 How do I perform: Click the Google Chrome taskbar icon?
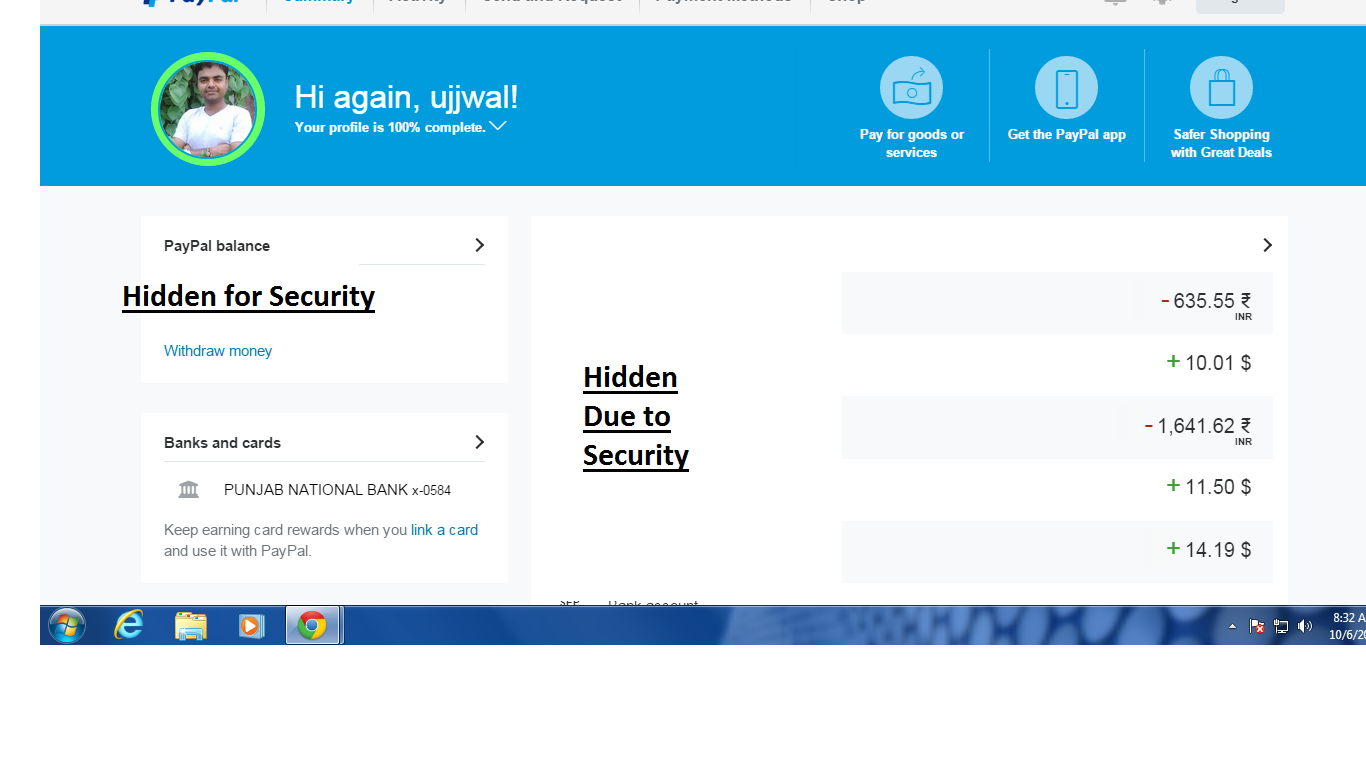point(313,626)
